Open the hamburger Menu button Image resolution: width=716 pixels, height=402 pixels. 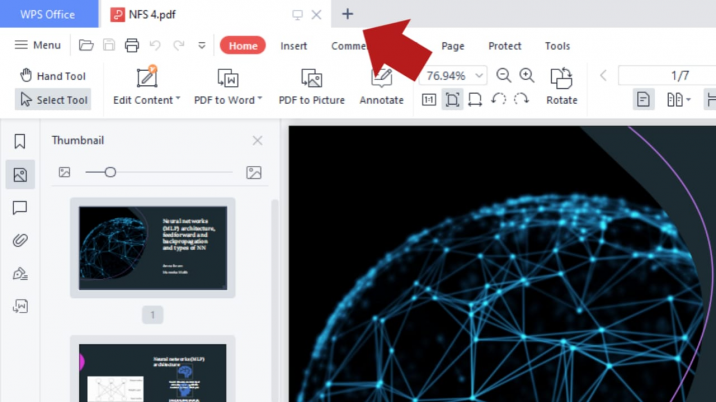37,45
